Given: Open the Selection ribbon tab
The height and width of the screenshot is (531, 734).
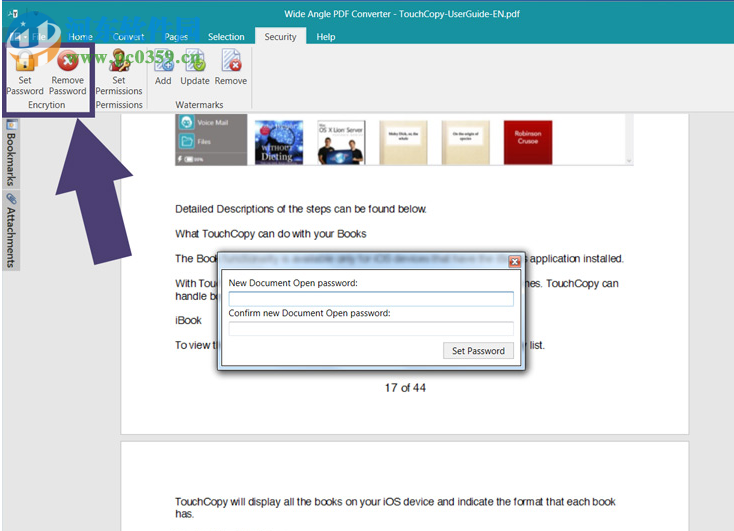Looking at the screenshot, I should (226, 37).
